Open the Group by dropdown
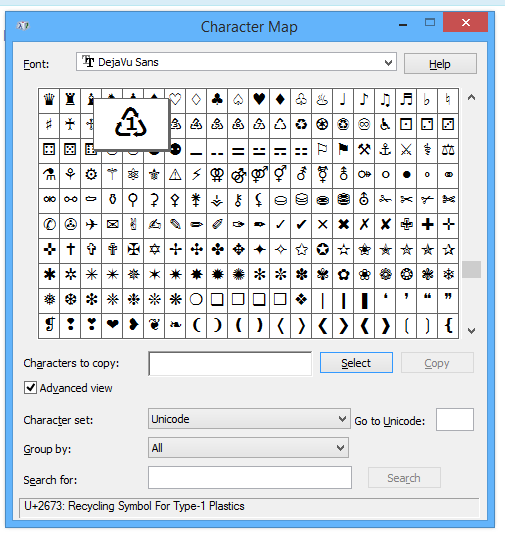The height and width of the screenshot is (534, 505). (x=248, y=447)
